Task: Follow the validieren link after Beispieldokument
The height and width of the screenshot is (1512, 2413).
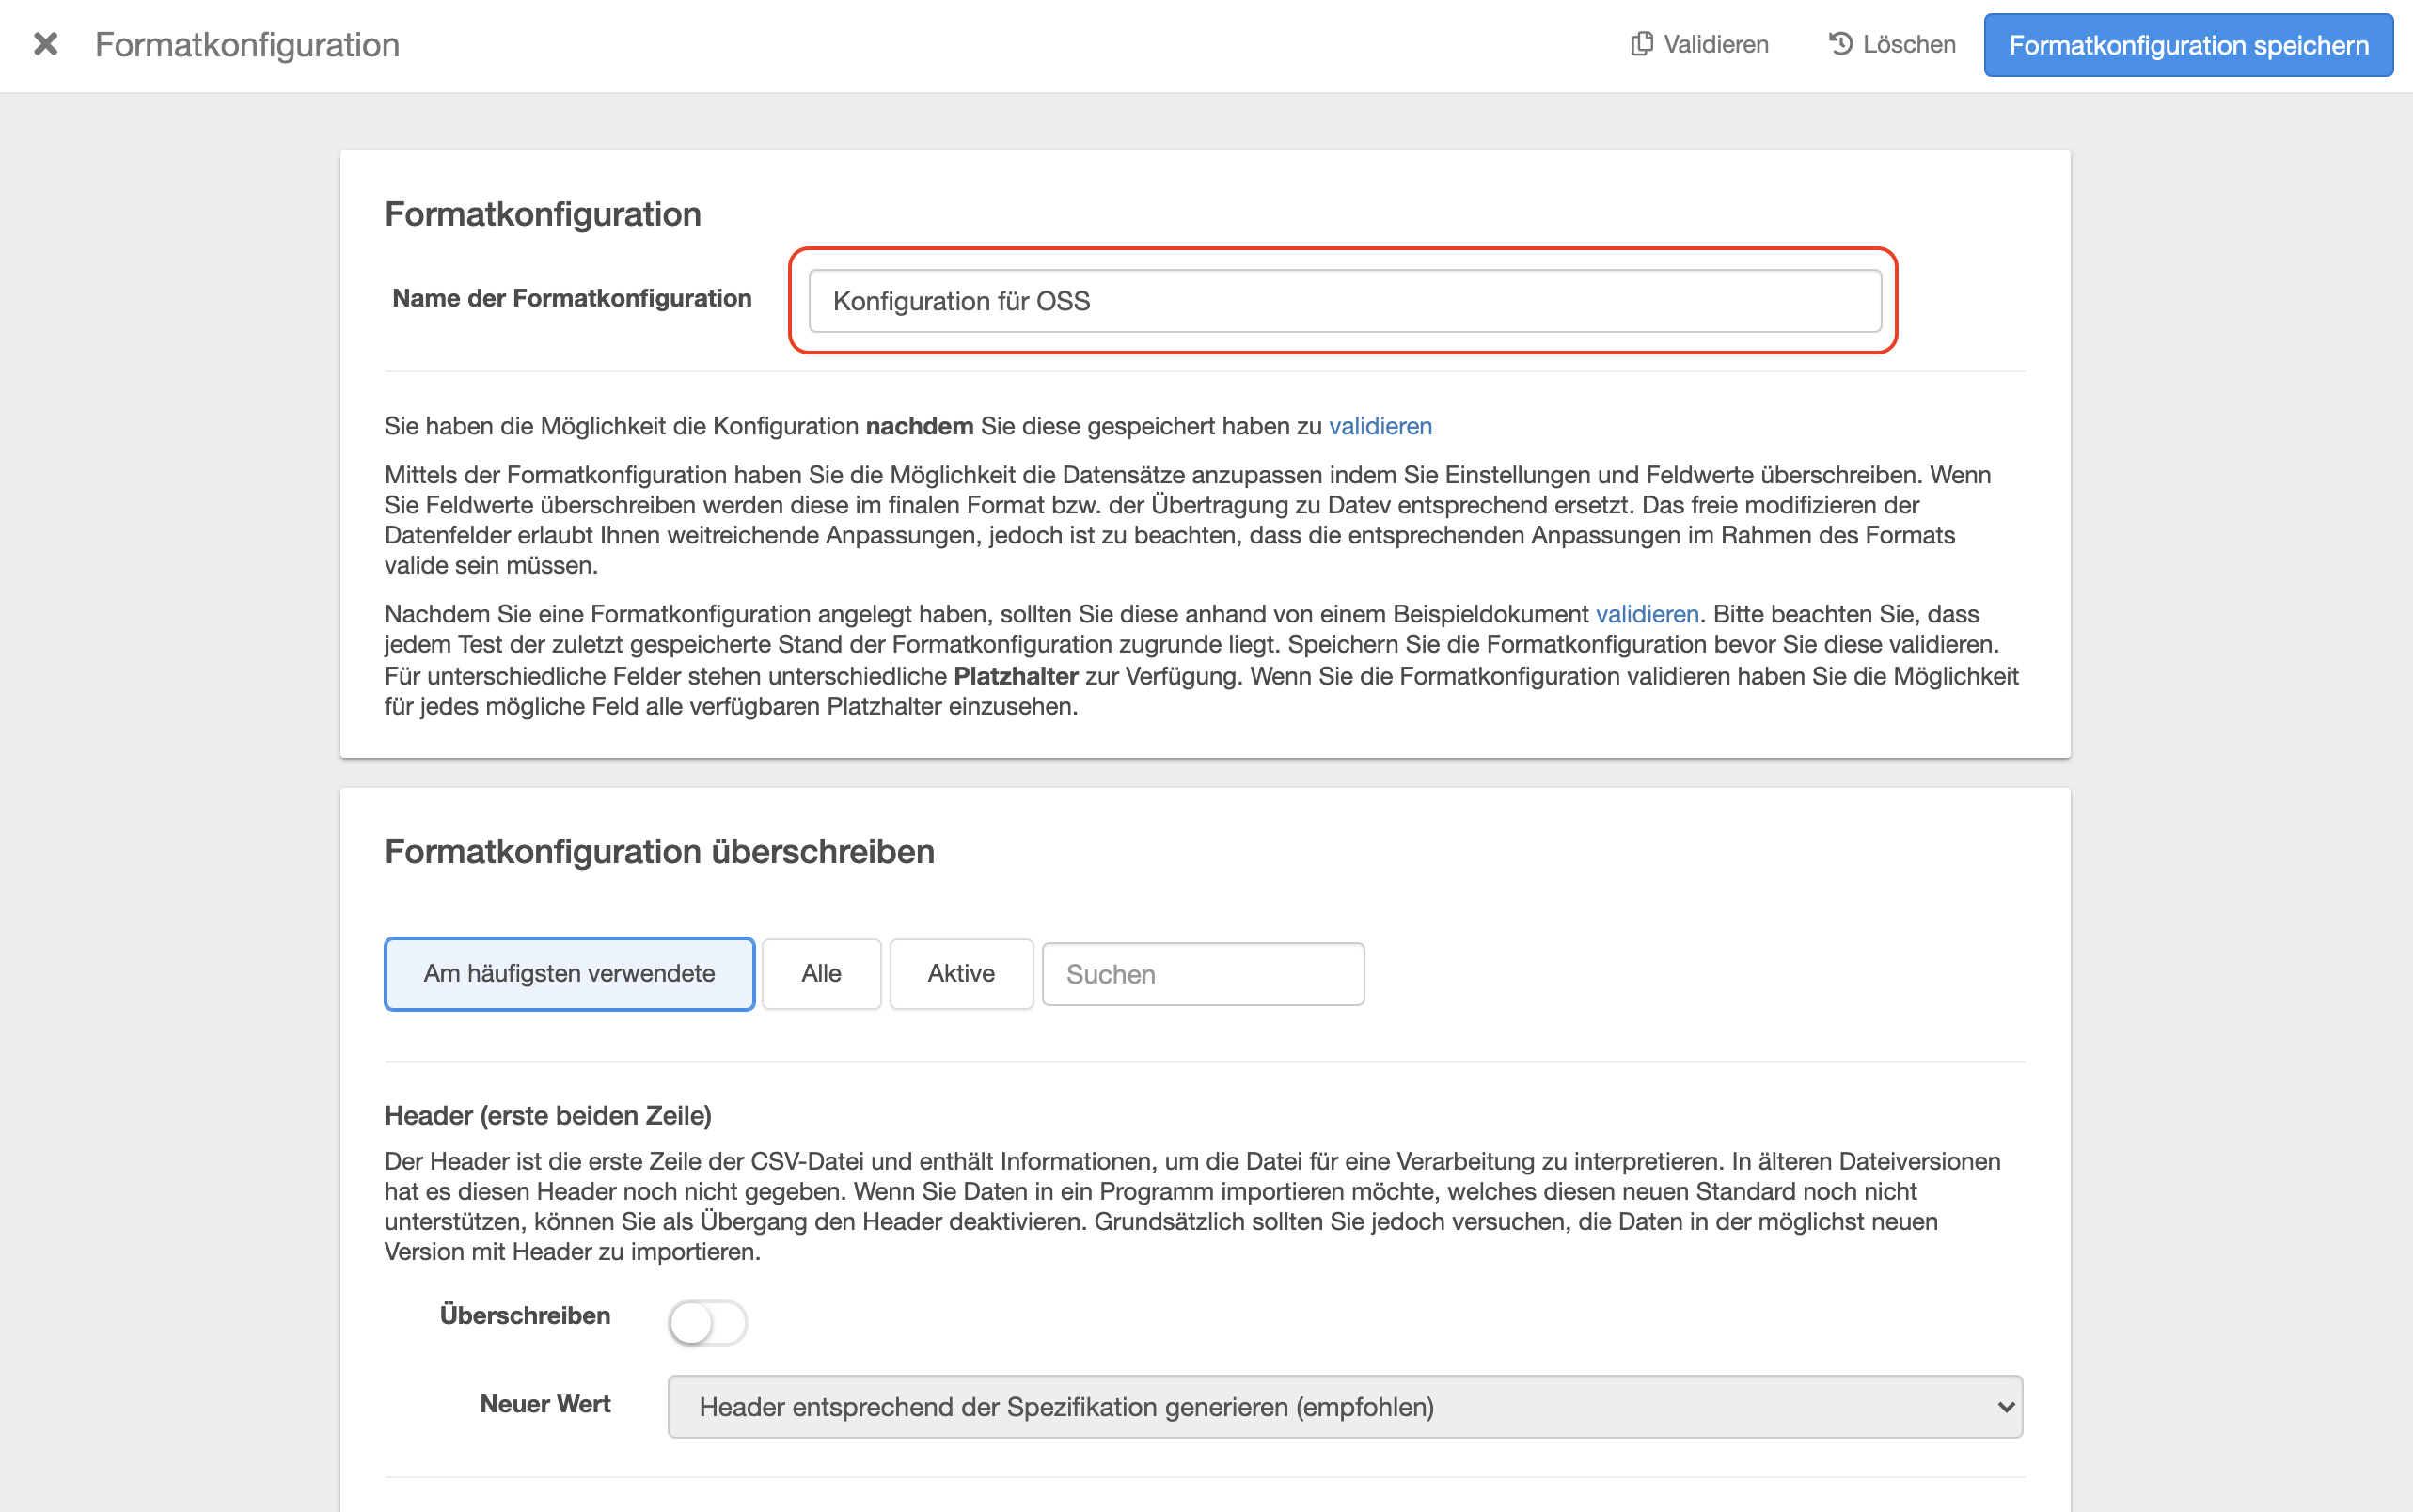Action: [1647, 614]
